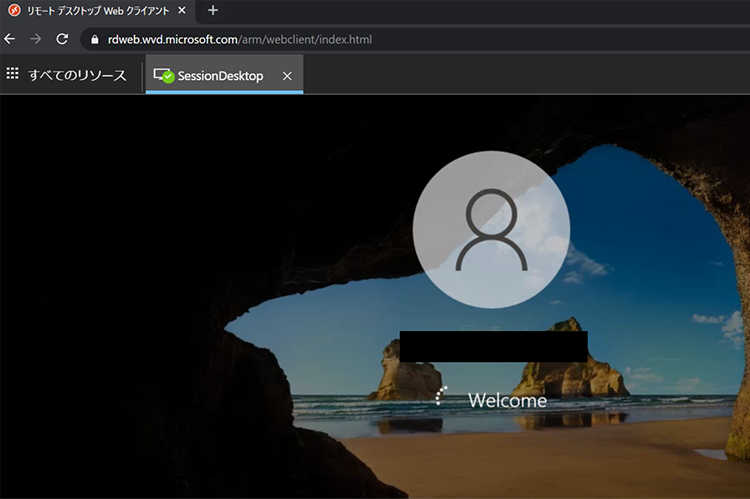Select the リモート デスクトップ Web クライアント browser tab
Image resolution: width=750 pixels, height=499 pixels.
95,10
